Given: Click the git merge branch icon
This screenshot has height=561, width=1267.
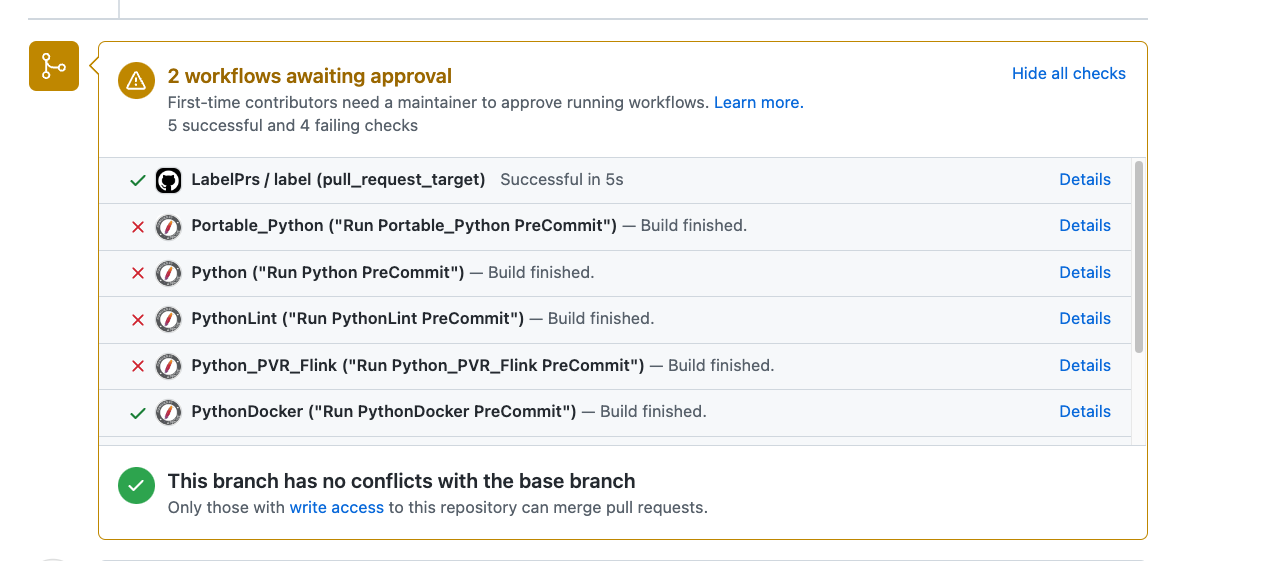Looking at the screenshot, I should (54, 66).
